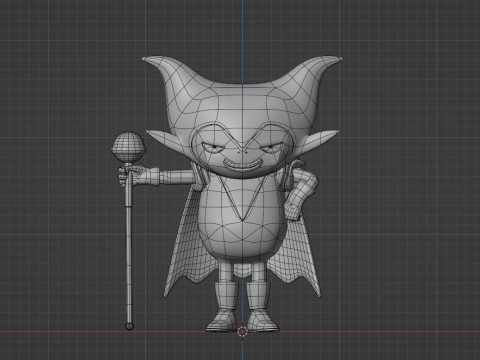Click the small ball at staff bottom

129,326
